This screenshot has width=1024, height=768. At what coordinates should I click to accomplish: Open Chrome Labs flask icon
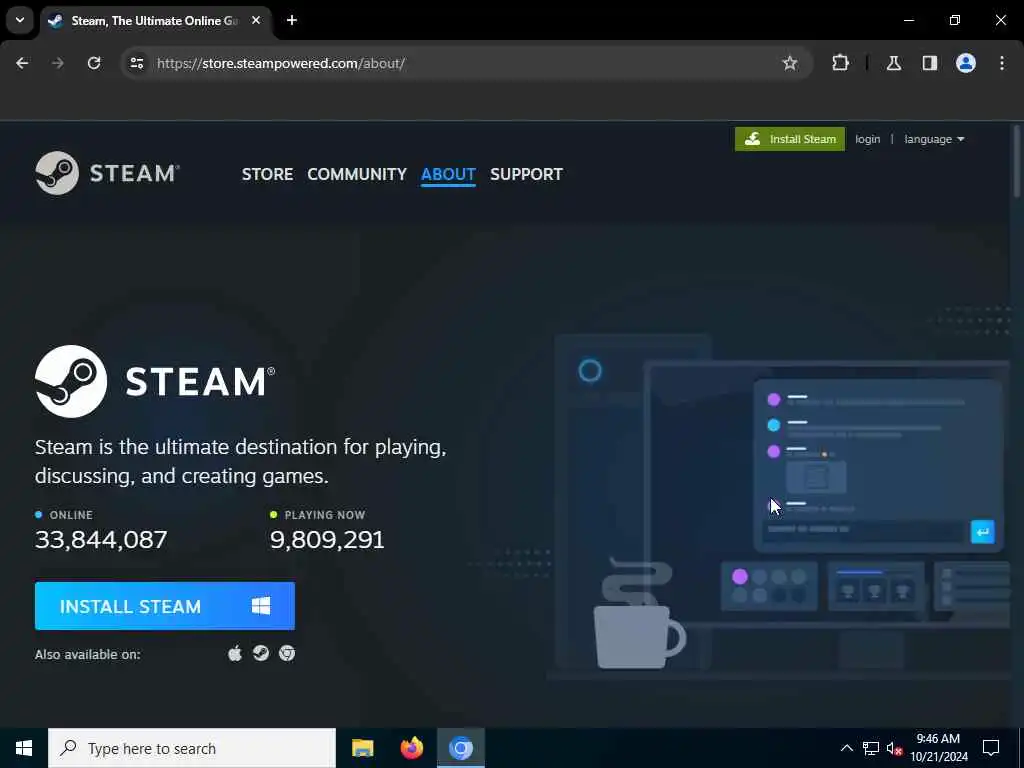tap(894, 63)
